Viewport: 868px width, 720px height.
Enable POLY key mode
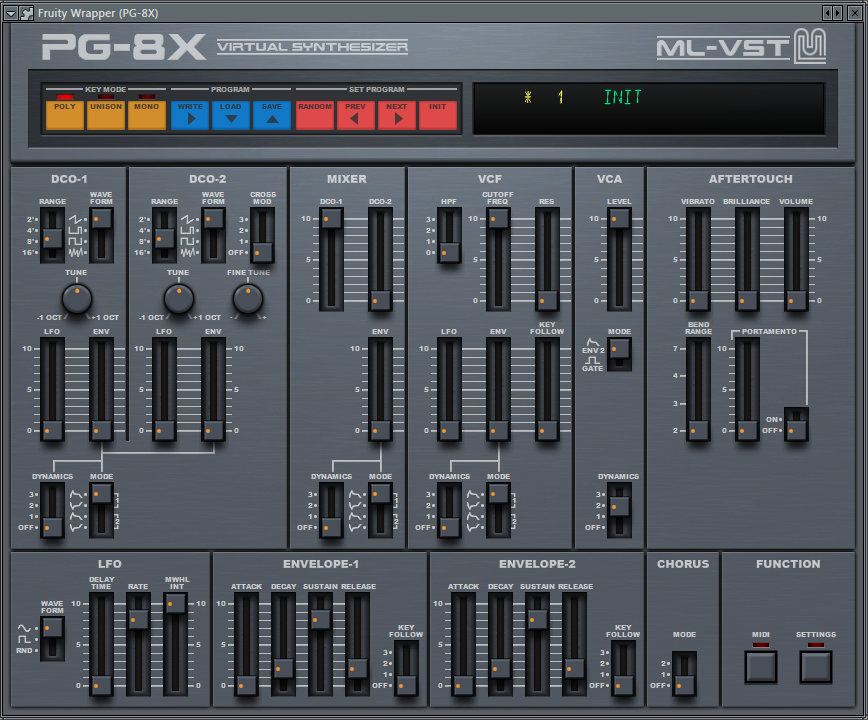click(x=64, y=115)
